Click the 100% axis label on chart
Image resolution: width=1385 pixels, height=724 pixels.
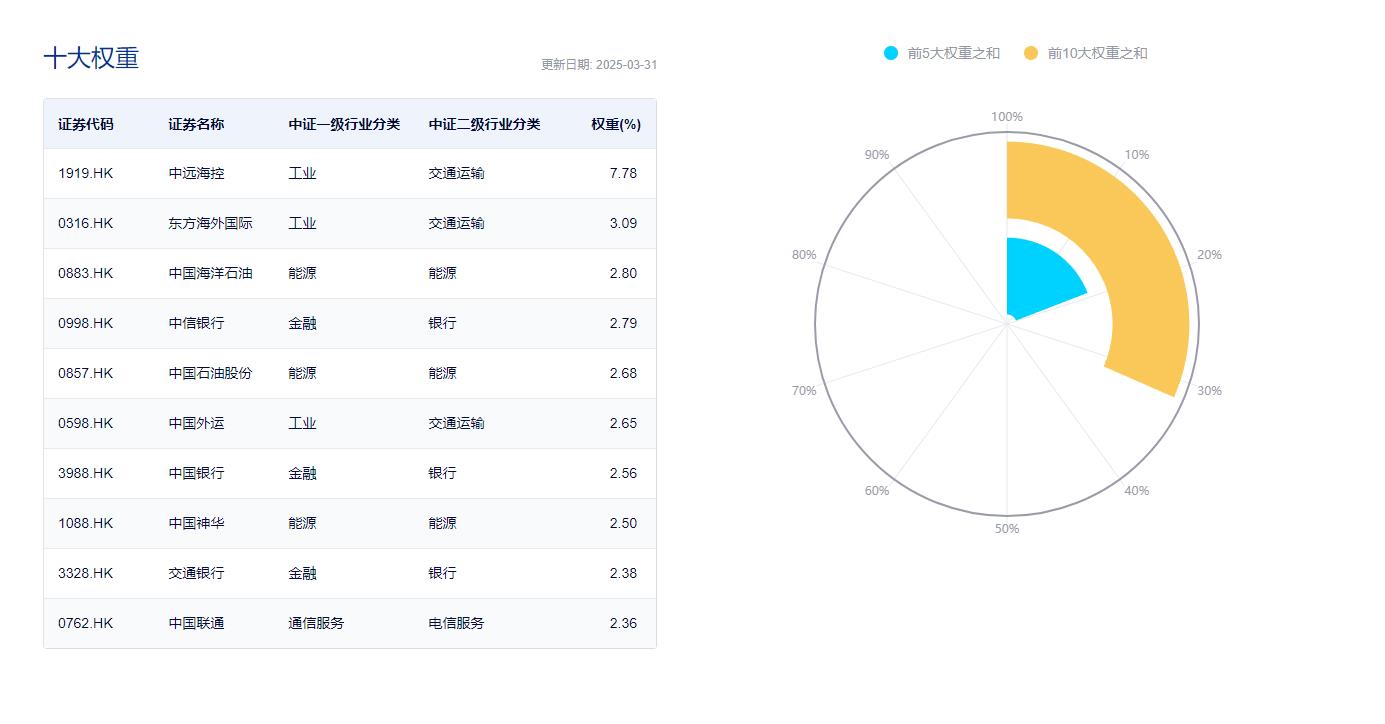(1007, 116)
